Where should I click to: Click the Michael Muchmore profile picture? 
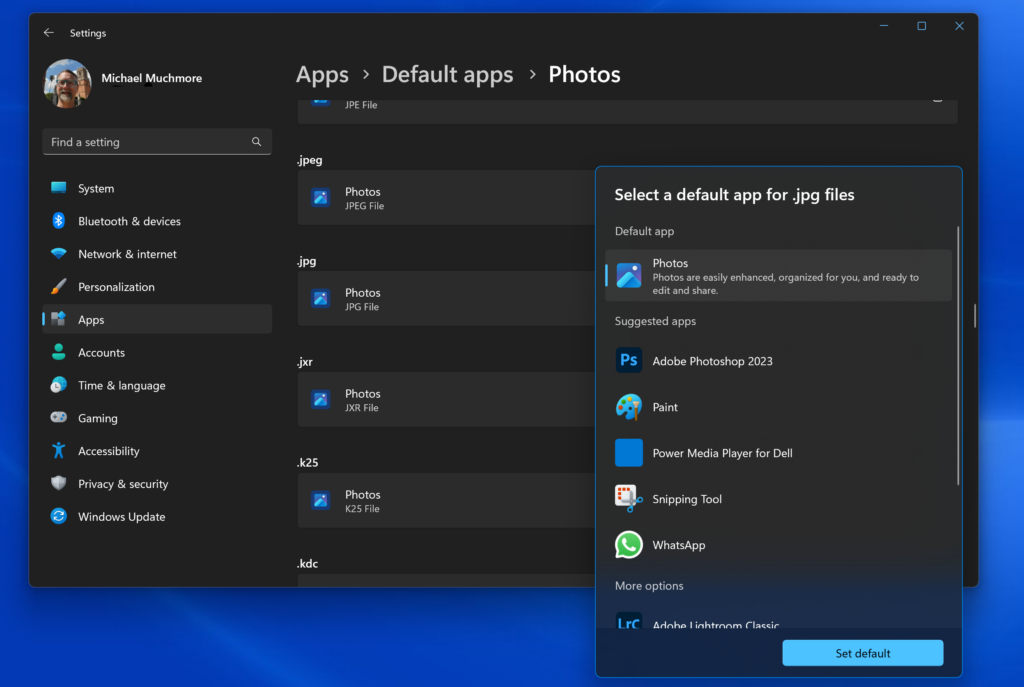(67, 84)
